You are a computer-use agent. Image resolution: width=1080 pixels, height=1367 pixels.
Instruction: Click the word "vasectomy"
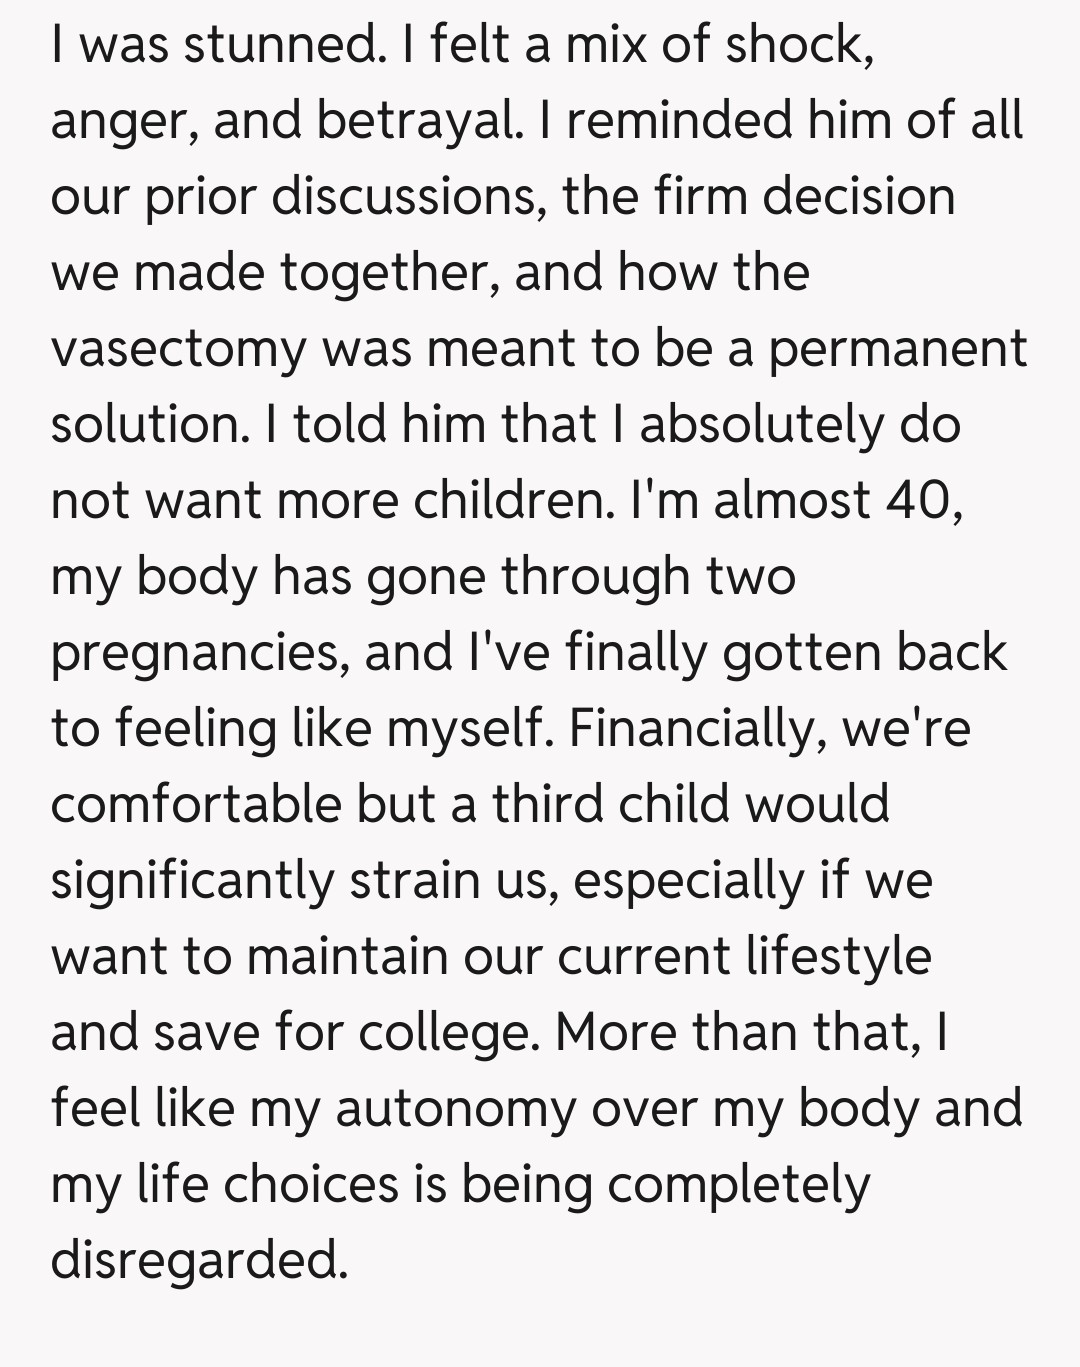(x=178, y=349)
